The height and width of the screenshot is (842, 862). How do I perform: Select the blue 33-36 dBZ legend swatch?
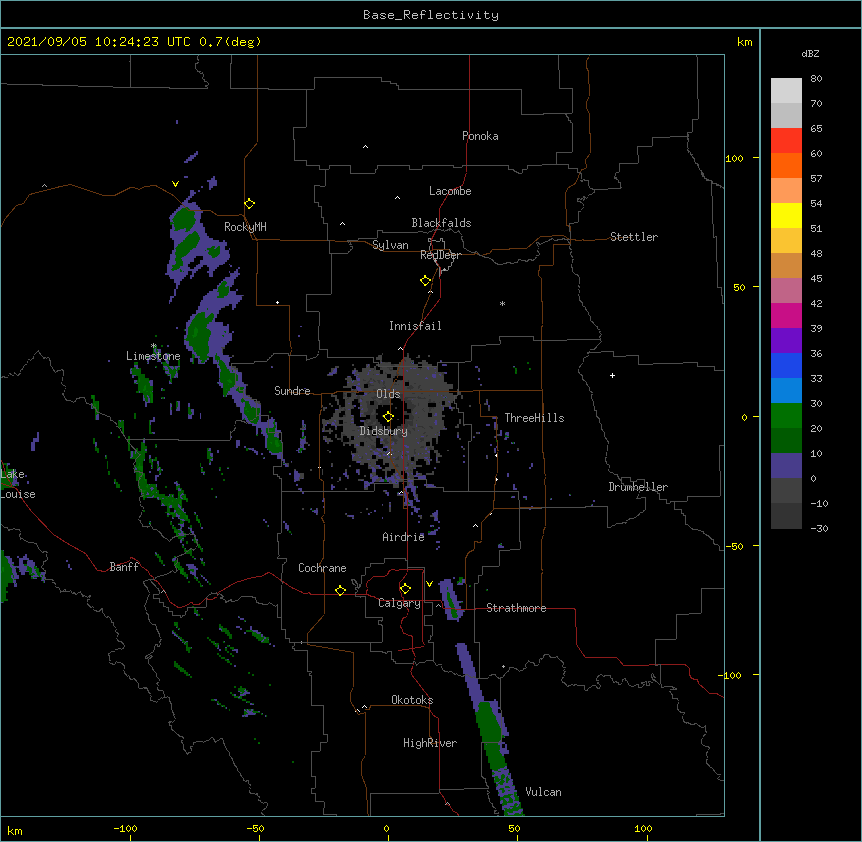point(786,365)
